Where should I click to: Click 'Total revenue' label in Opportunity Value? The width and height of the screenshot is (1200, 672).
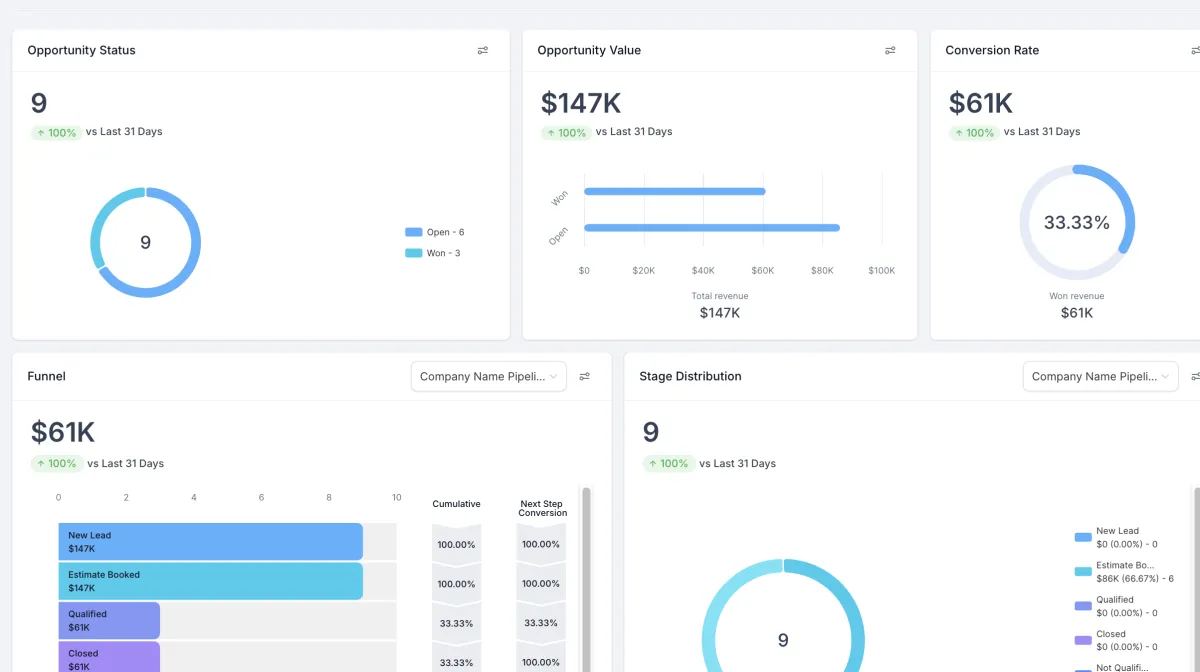pos(720,296)
